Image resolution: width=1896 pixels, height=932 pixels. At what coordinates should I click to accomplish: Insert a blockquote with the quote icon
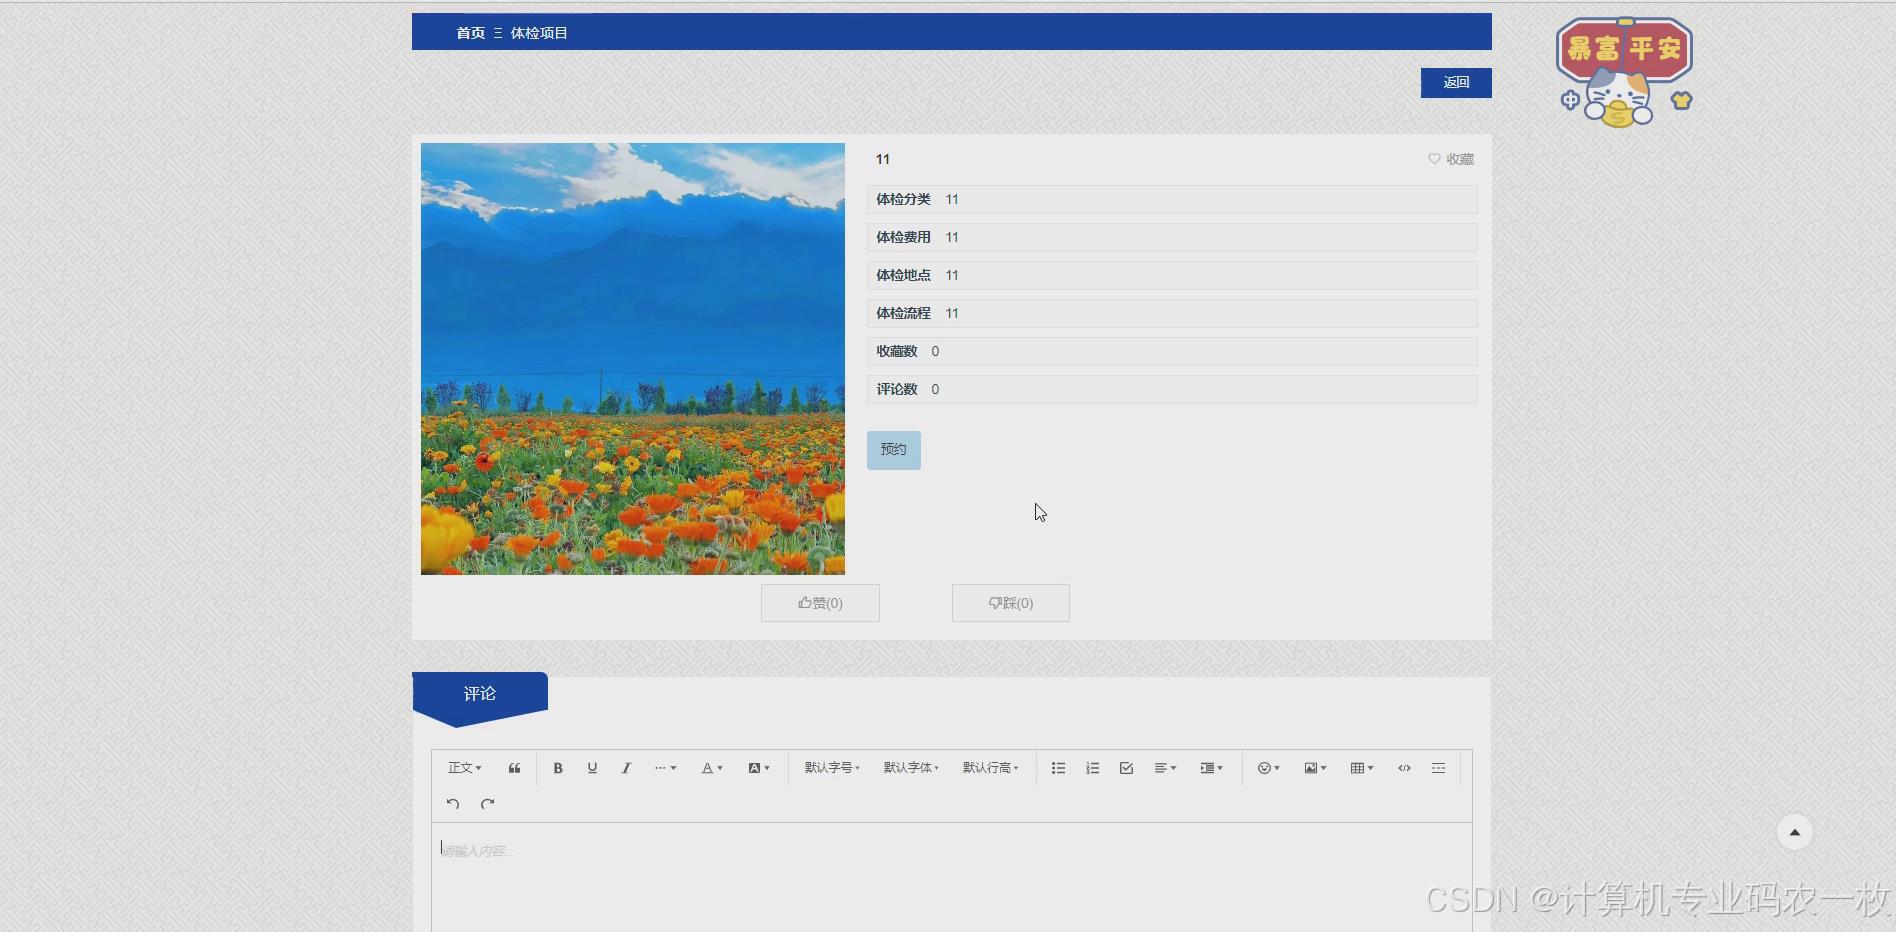[514, 768]
